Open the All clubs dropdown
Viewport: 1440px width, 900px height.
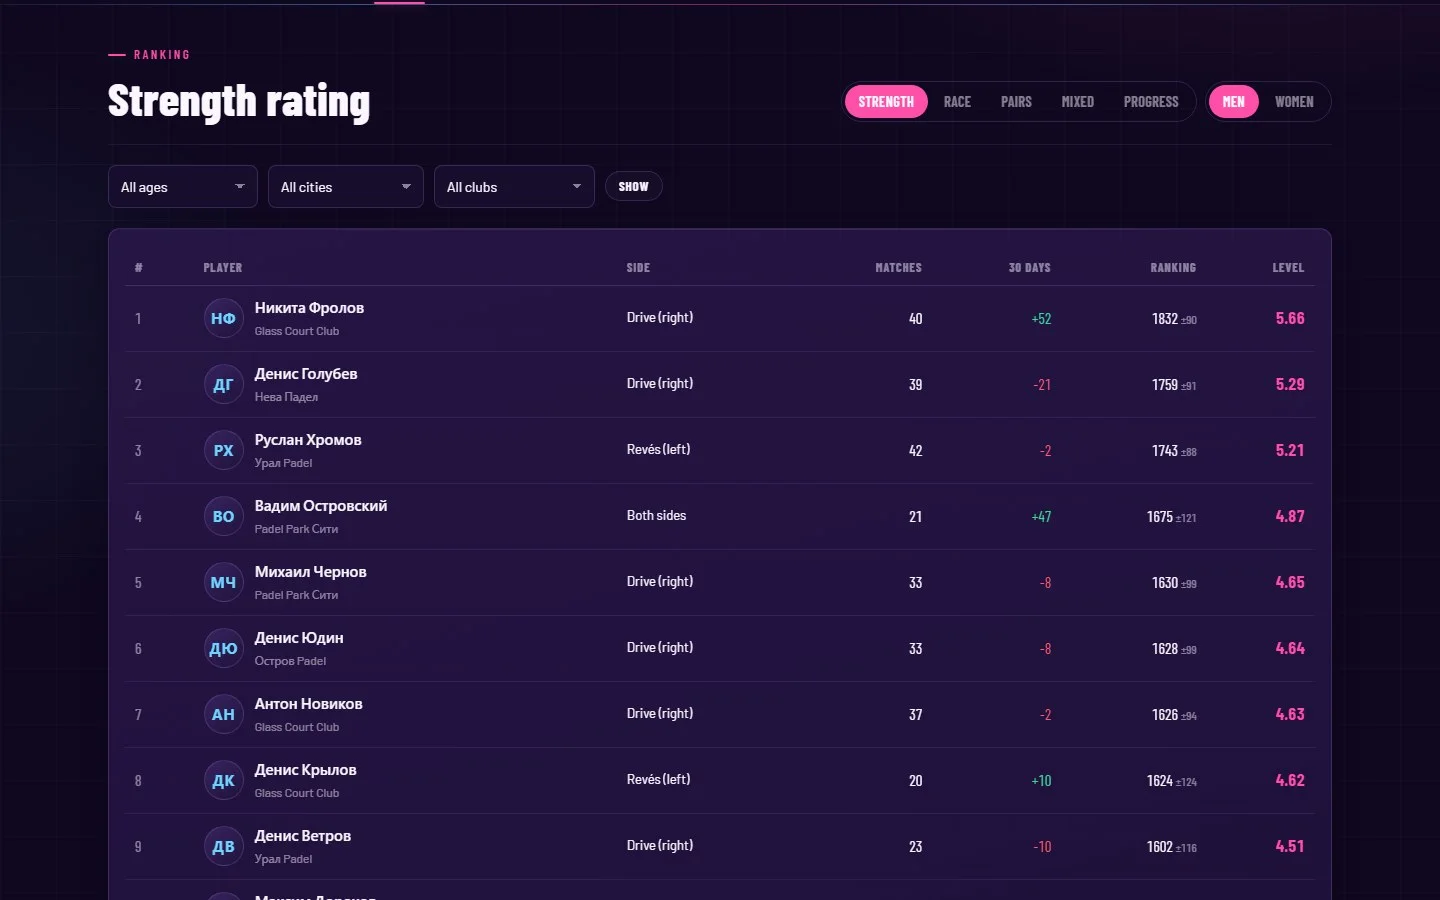coord(514,187)
